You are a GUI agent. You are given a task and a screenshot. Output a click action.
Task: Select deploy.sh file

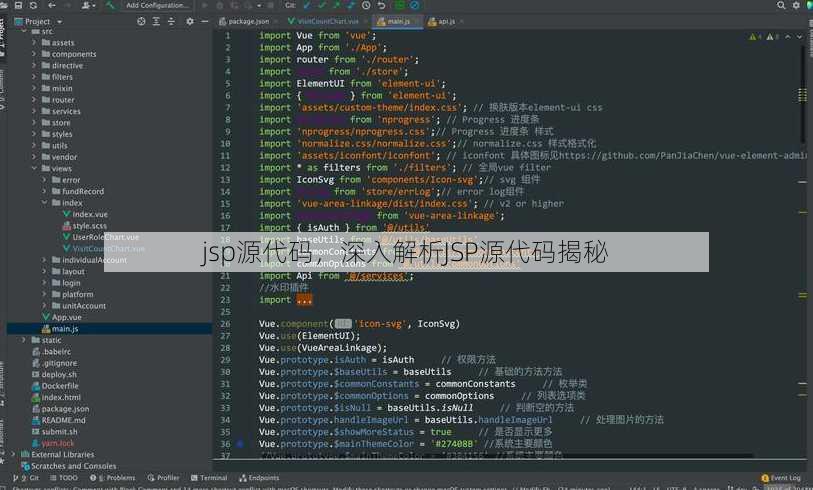tap(54, 374)
